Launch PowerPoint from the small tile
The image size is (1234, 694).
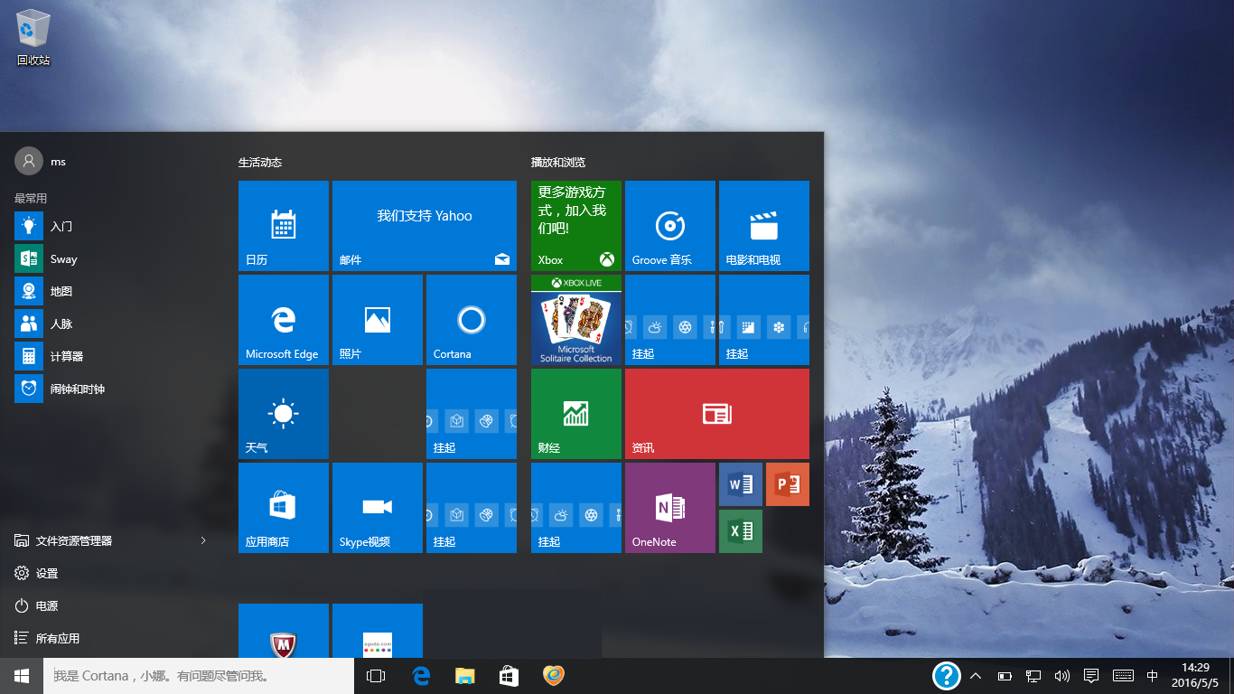(787, 484)
